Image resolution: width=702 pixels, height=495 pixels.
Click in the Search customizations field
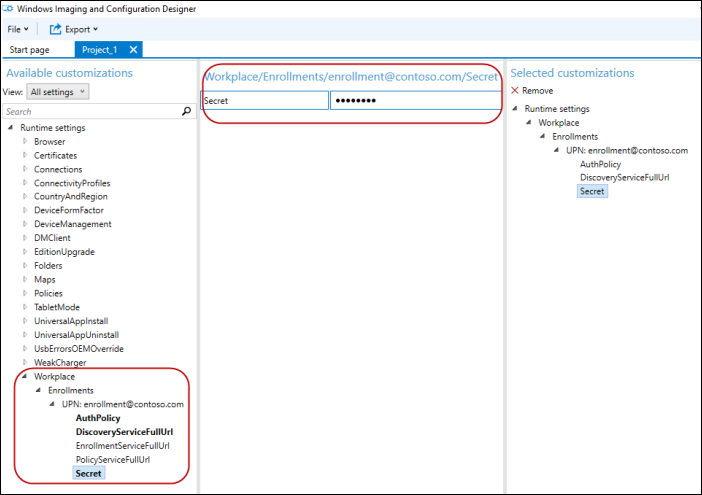[x=90, y=112]
